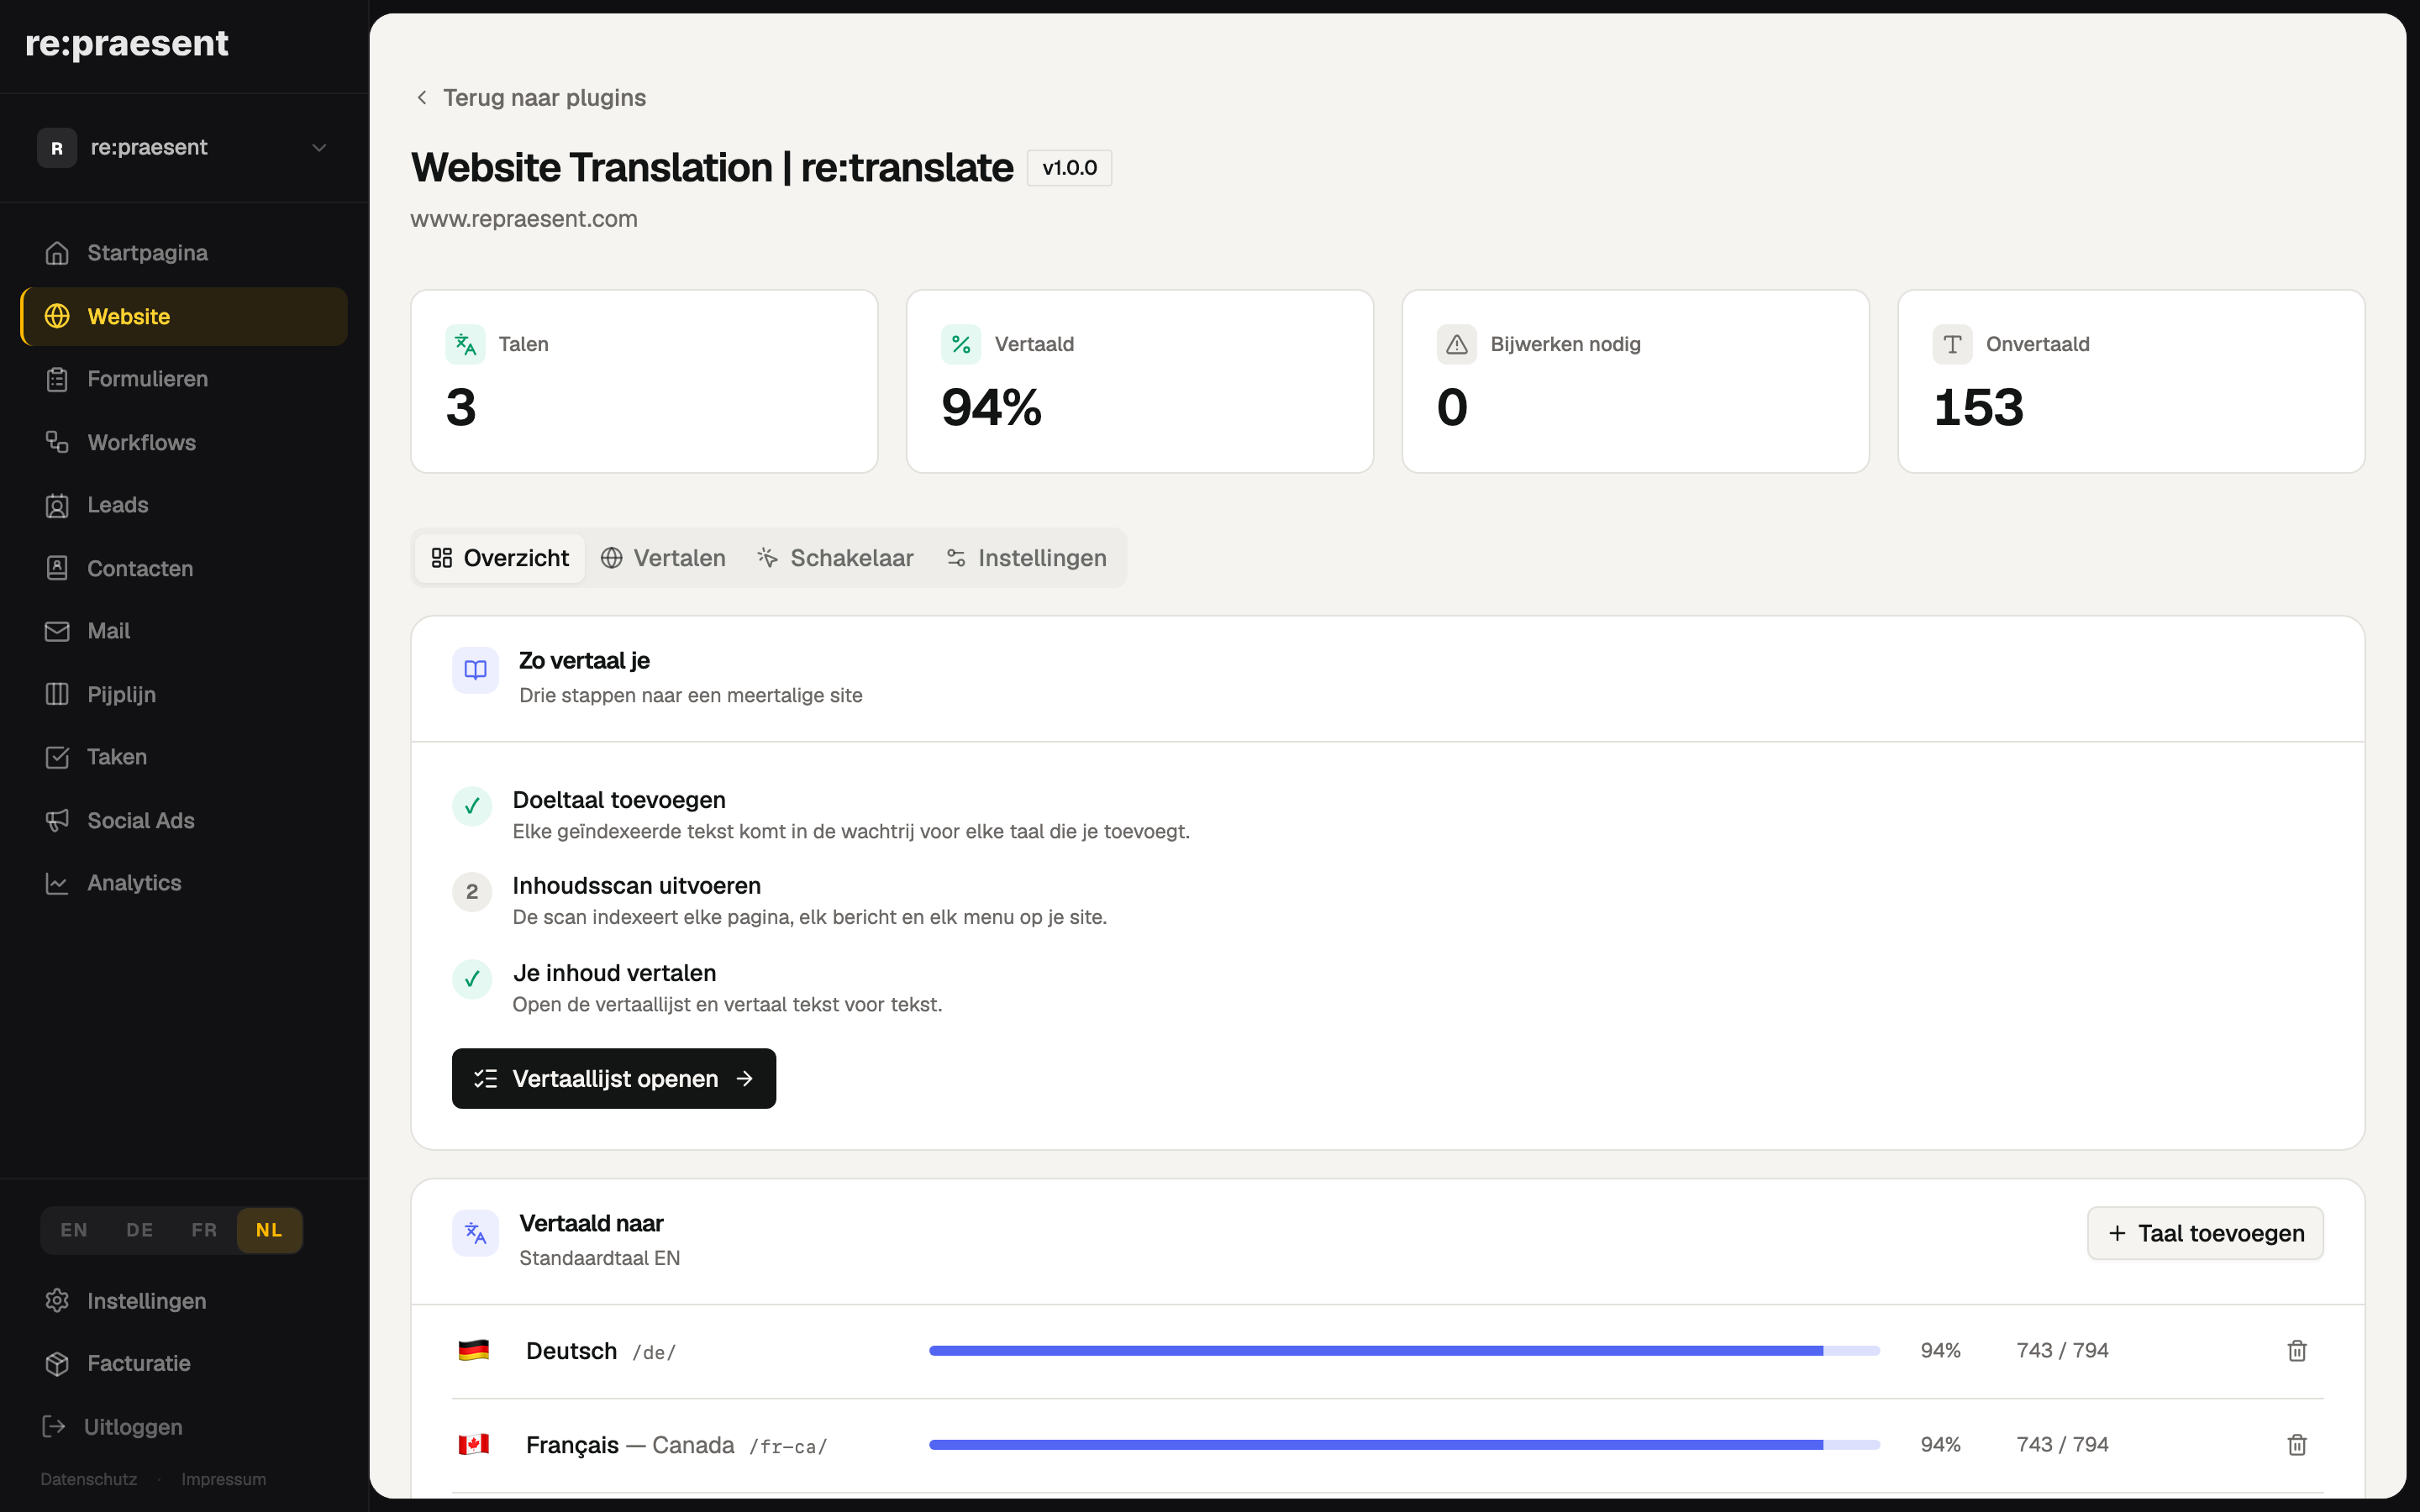Switch interface language to DE
This screenshot has width=2420, height=1512.
click(139, 1230)
